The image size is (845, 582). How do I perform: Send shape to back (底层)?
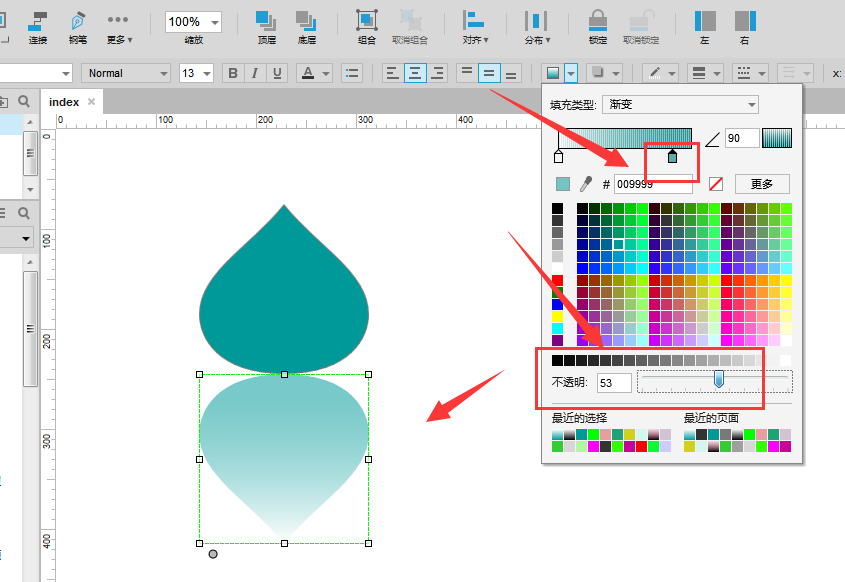tap(306, 28)
